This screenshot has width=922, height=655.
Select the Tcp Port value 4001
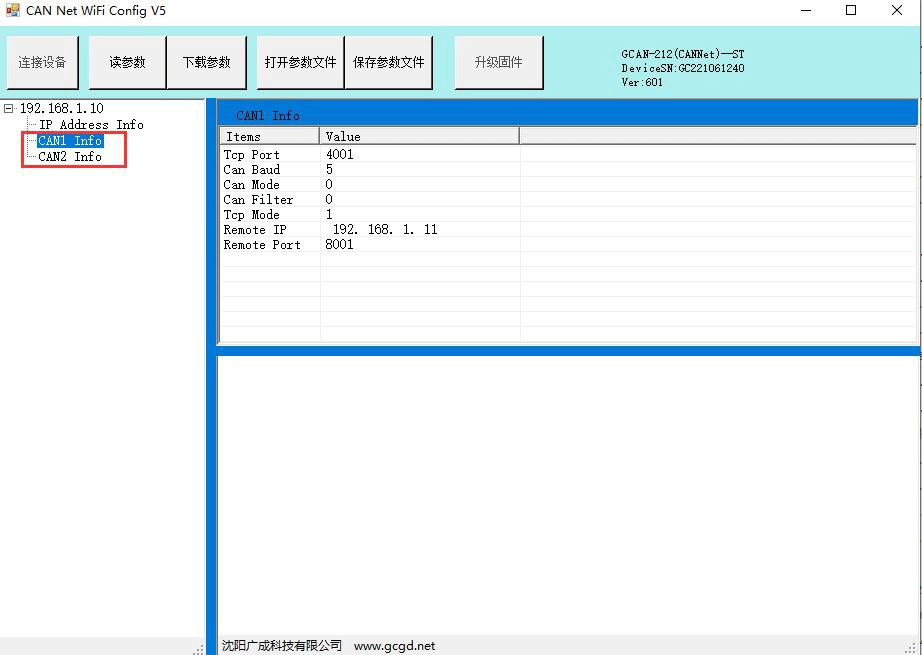tap(340, 155)
